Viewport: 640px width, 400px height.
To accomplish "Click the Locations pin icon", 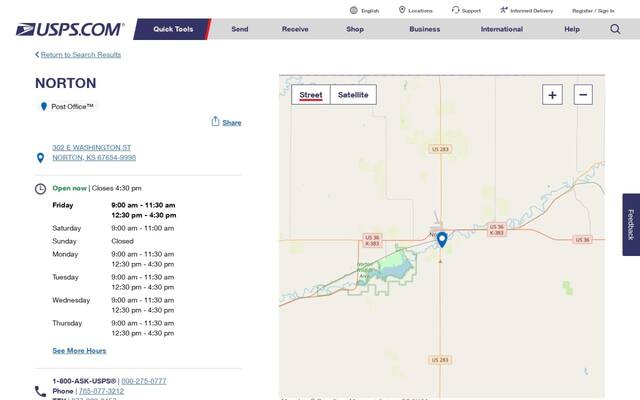I will pyautogui.click(x=402, y=10).
